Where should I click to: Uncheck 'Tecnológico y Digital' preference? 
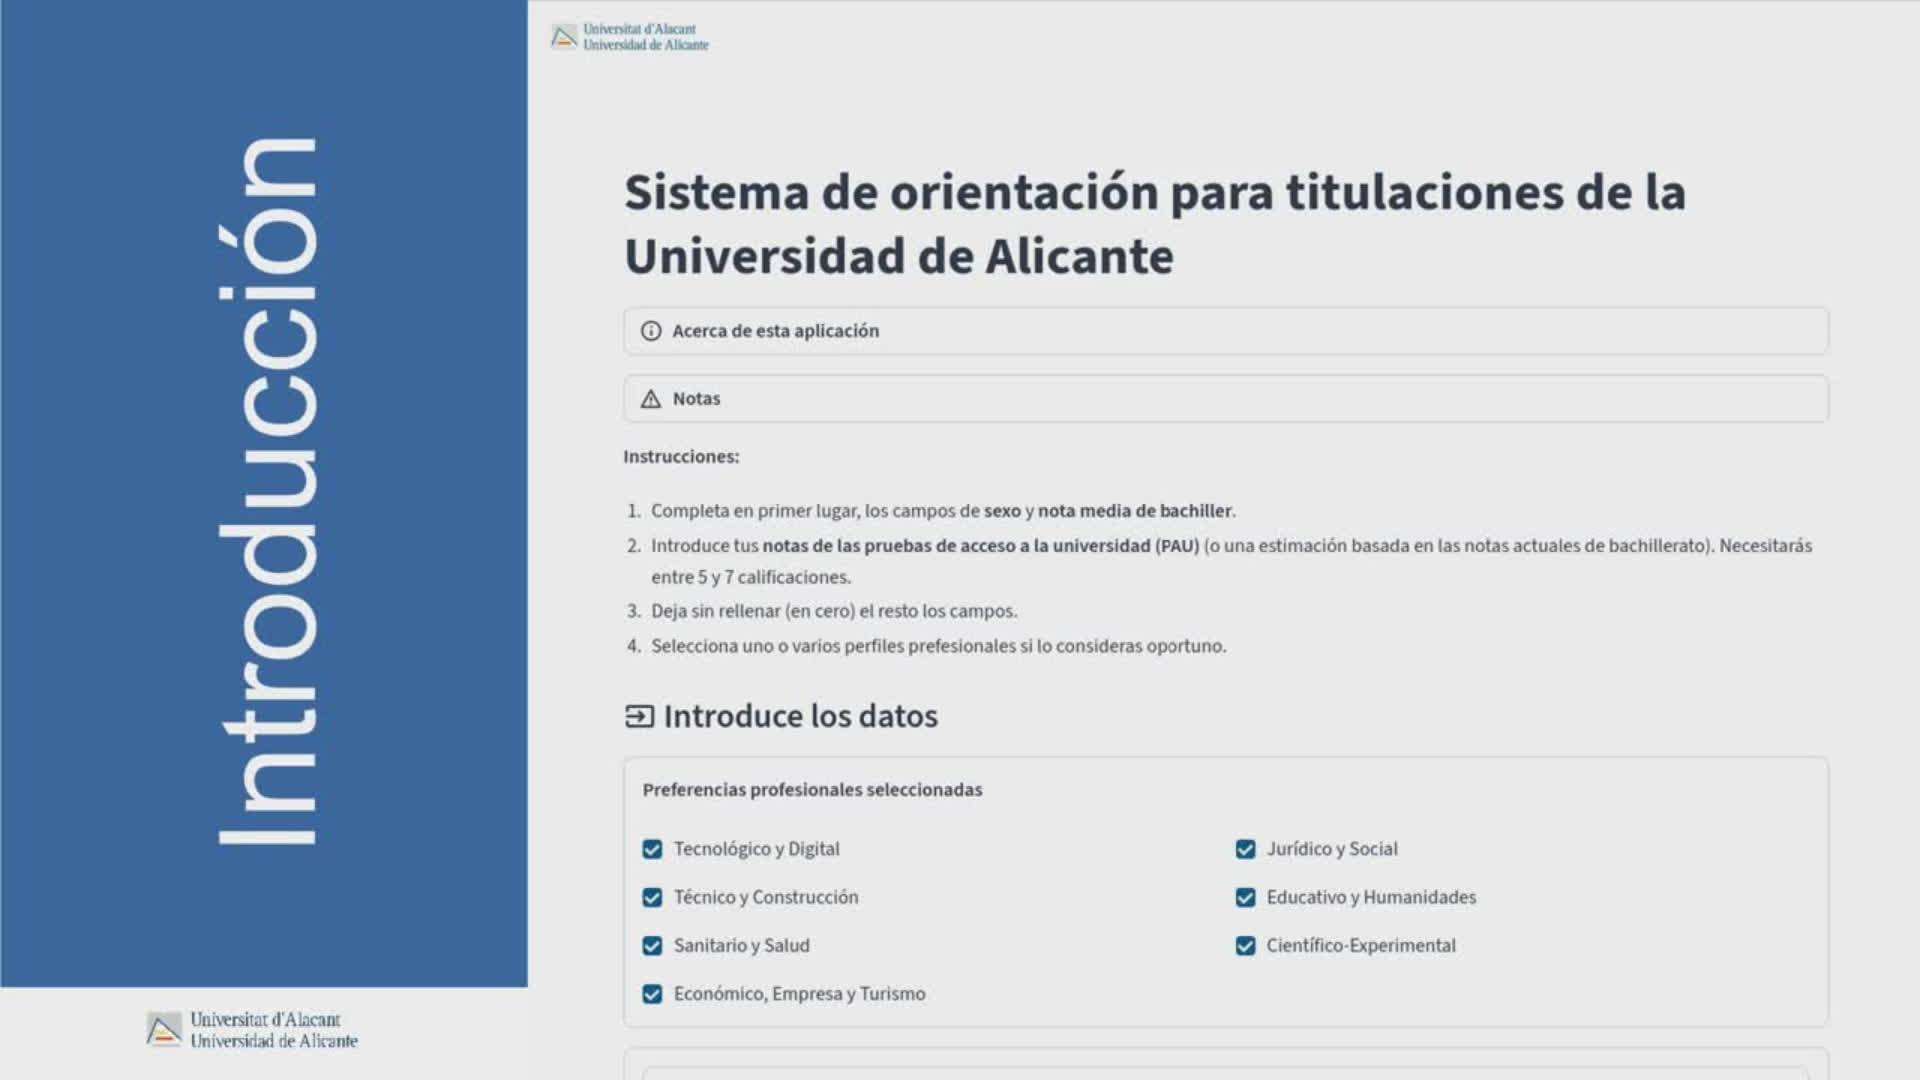coord(652,849)
